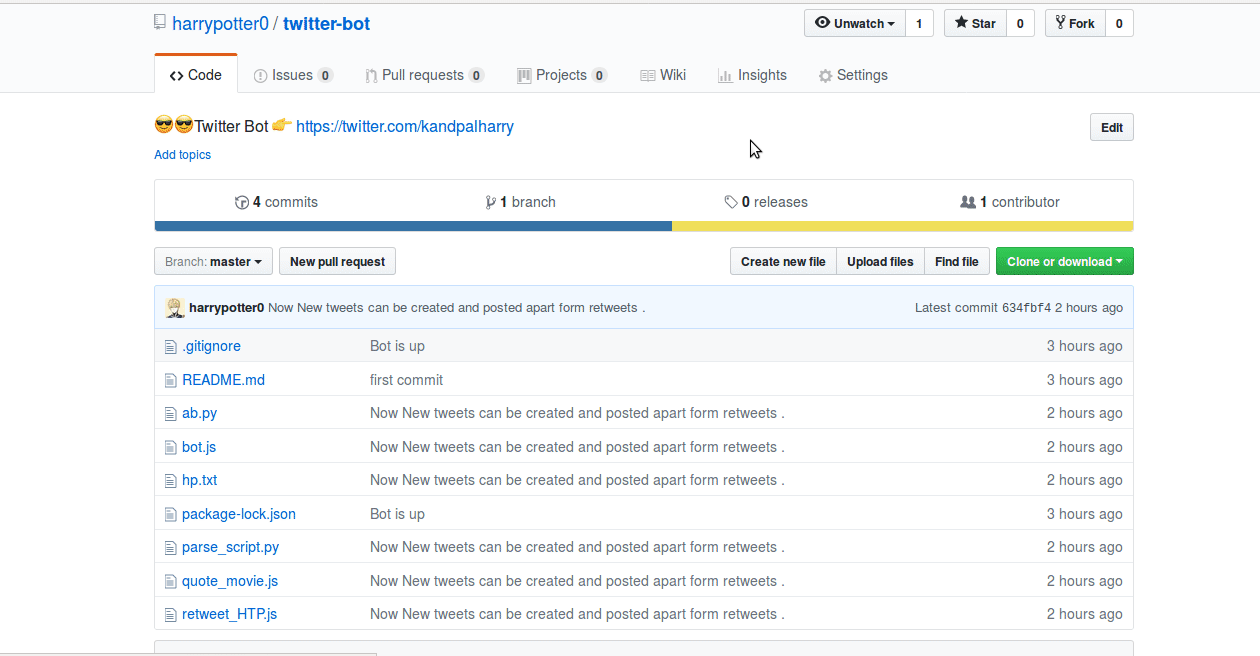The image size is (1260, 656).
Task: Click the graph icon on Insights tab
Action: coord(725,76)
